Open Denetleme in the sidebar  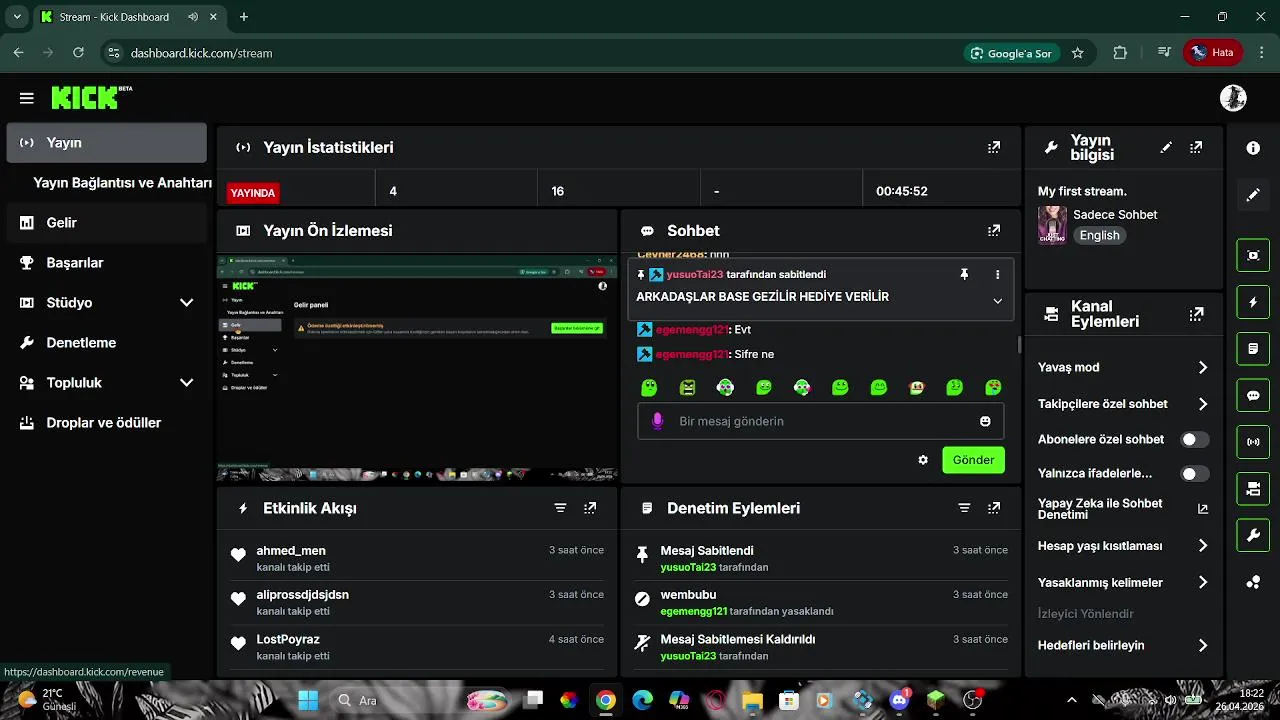[x=106, y=343]
